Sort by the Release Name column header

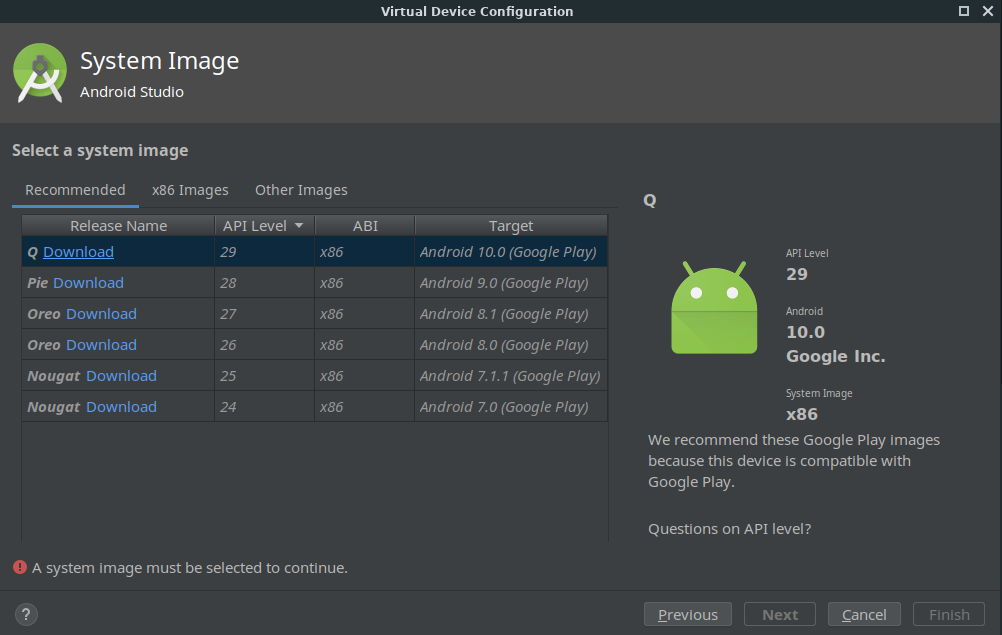(118, 226)
